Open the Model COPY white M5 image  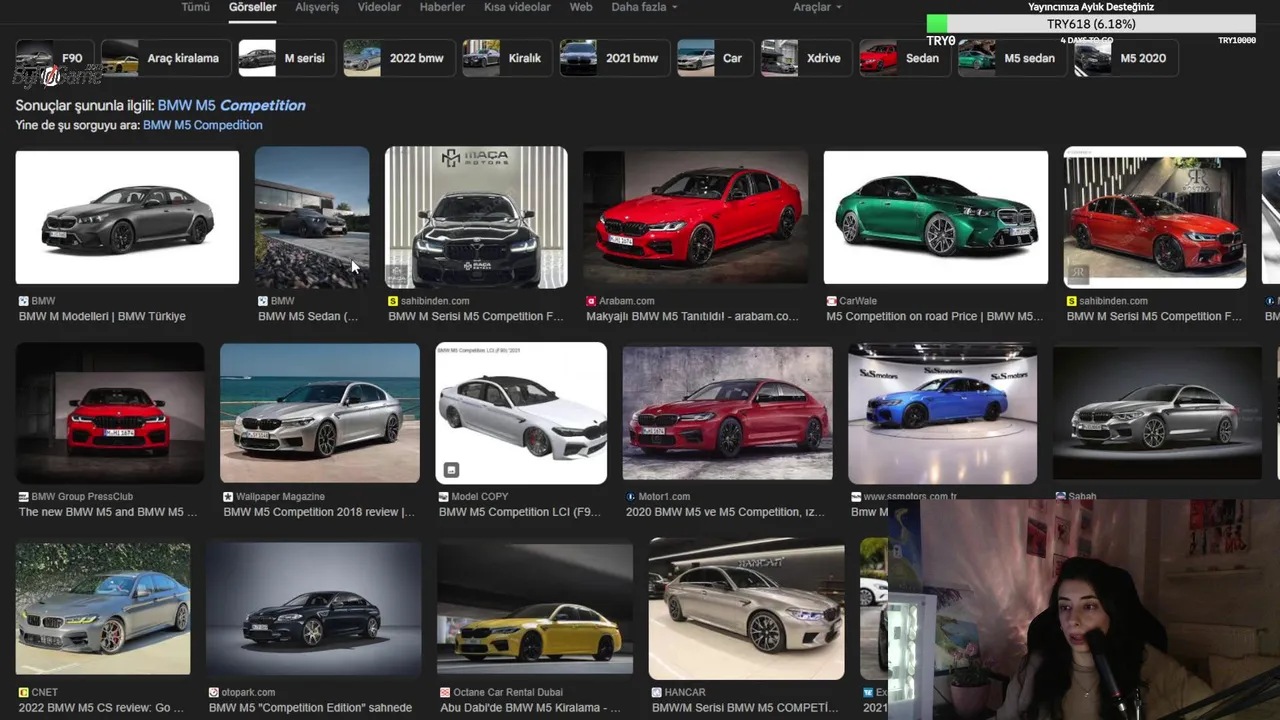click(521, 413)
